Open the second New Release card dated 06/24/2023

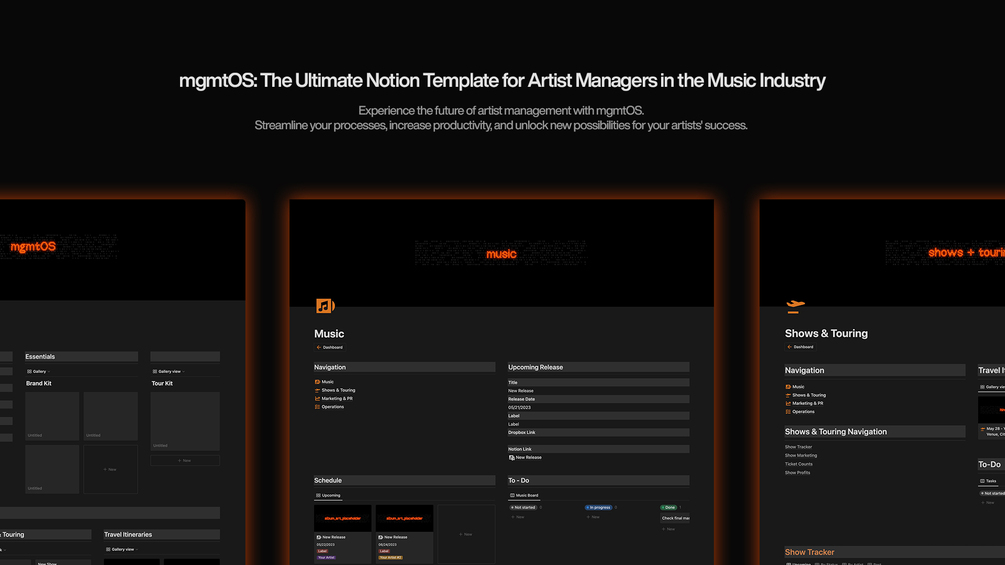point(404,534)
